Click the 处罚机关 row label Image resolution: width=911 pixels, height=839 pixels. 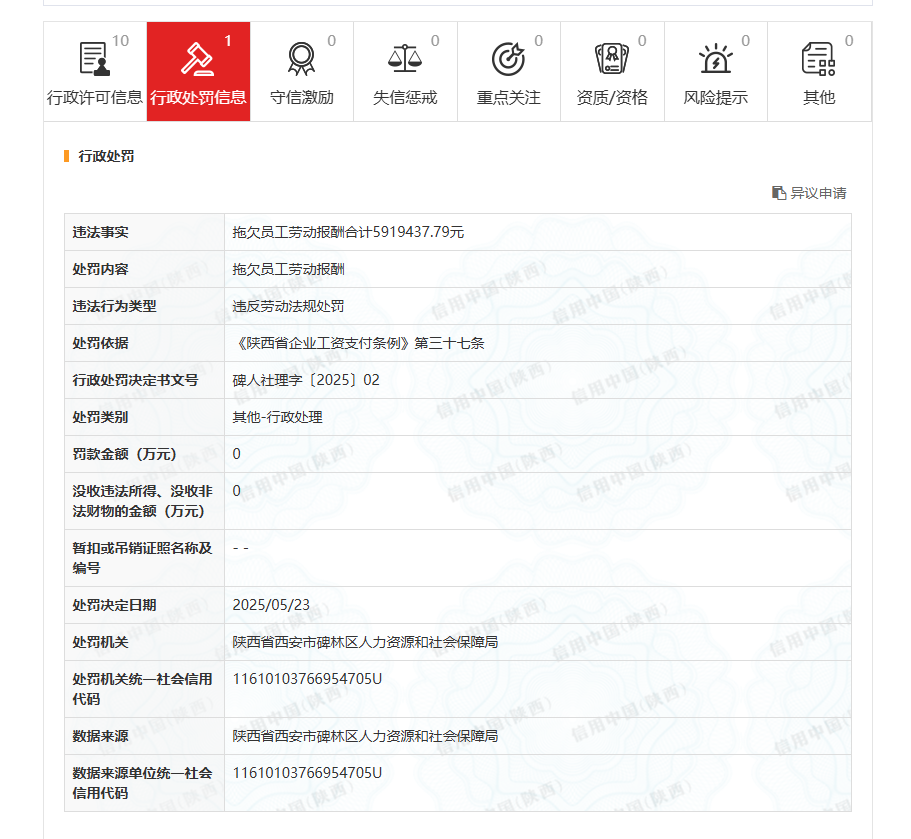pos(101,642)
